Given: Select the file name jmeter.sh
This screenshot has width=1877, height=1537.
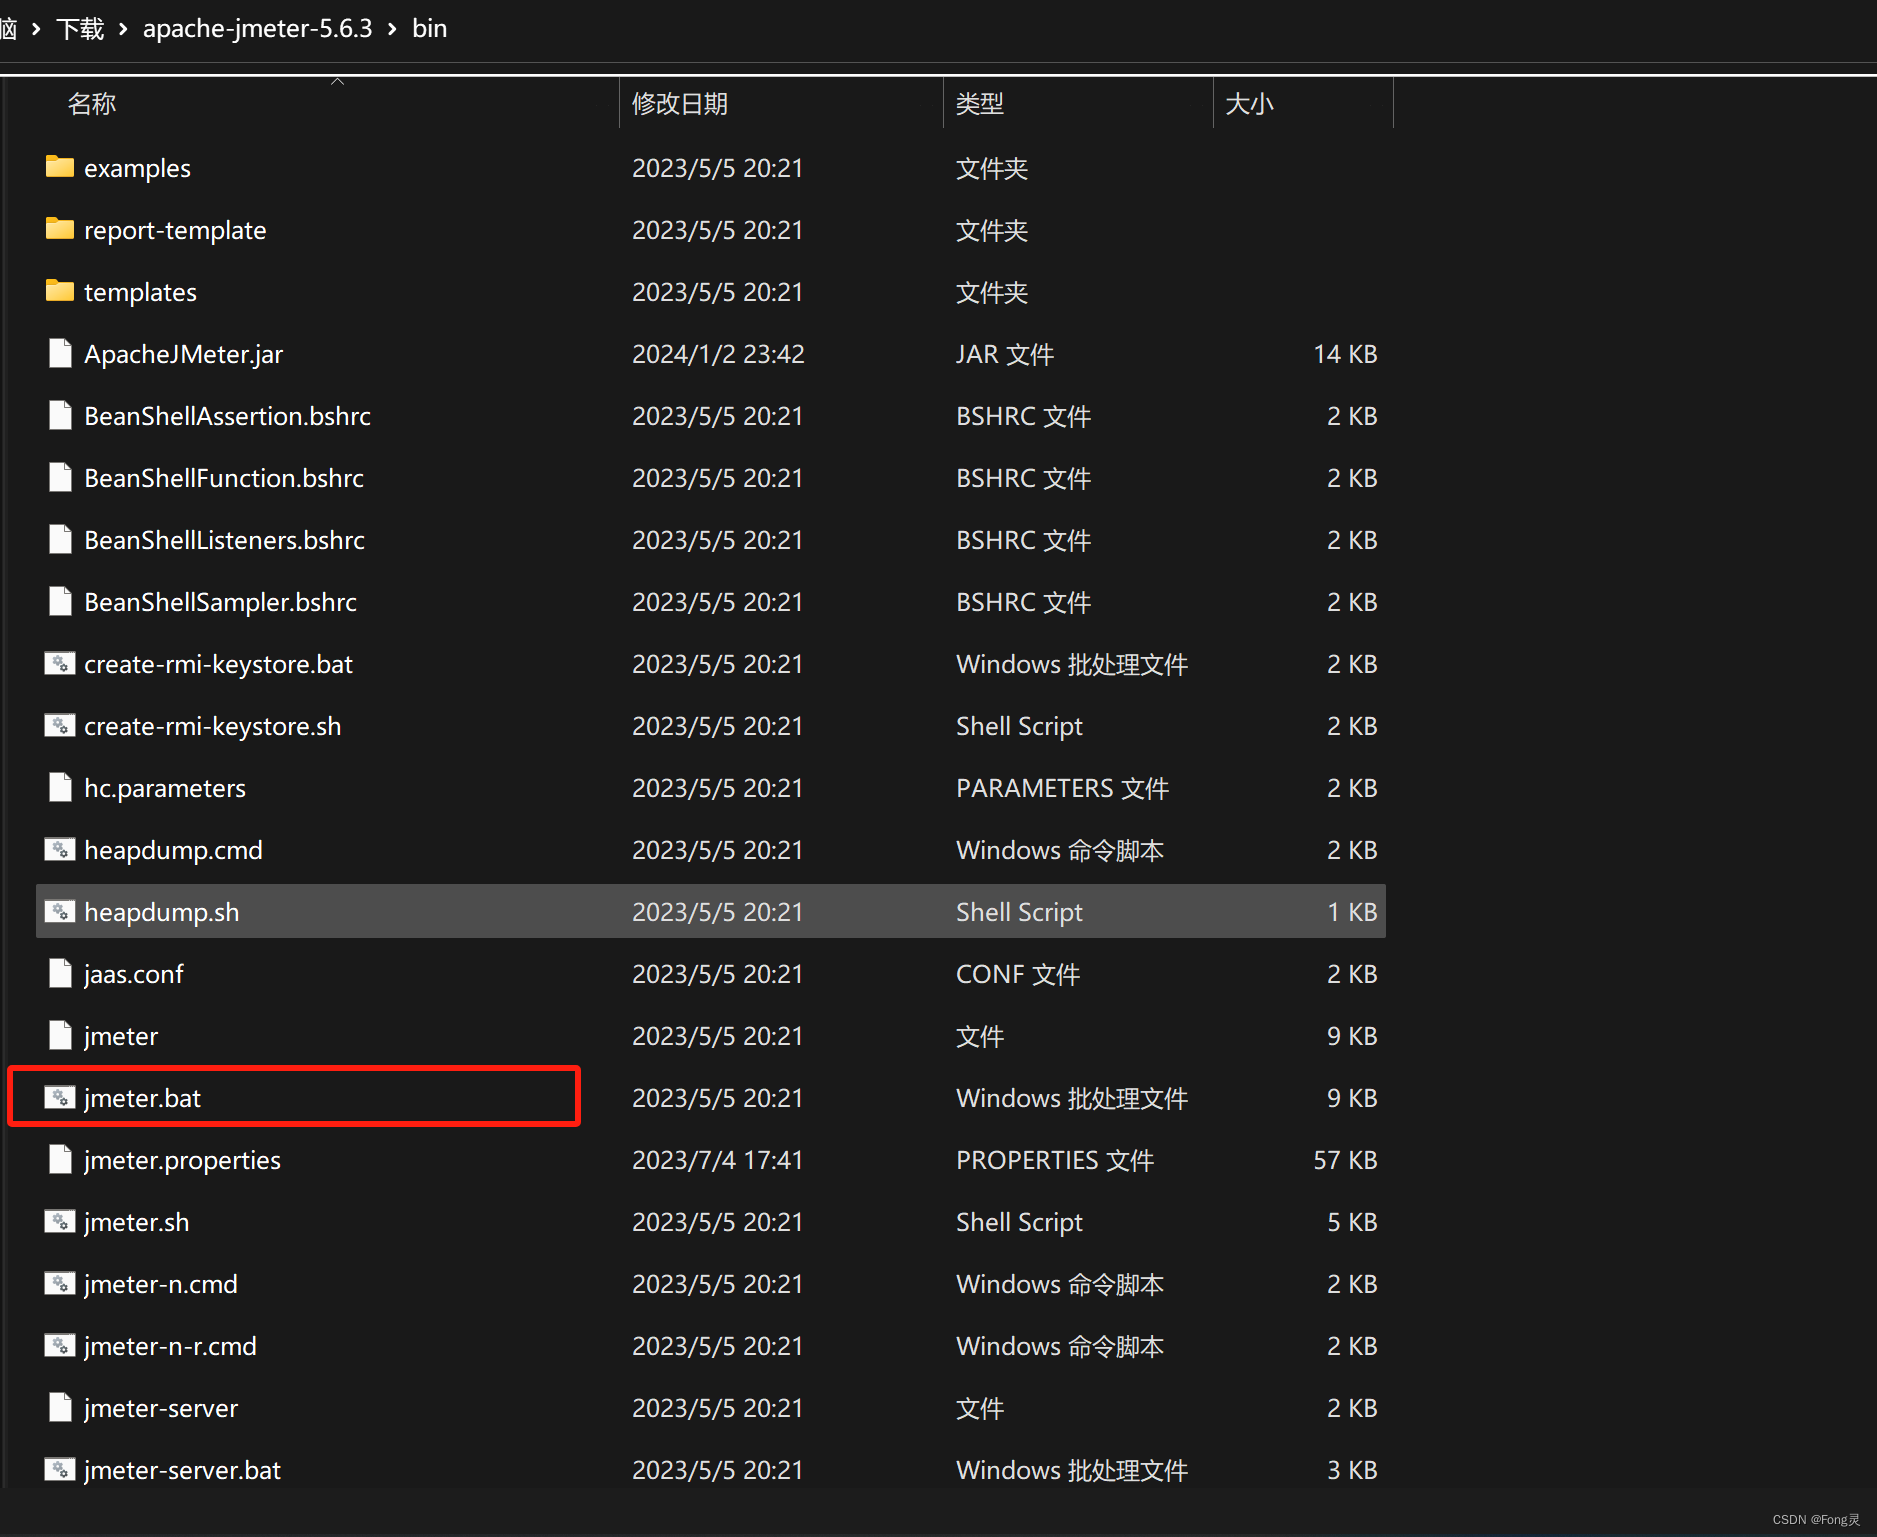Looking at the screenshot, I should pos(136,1222).
